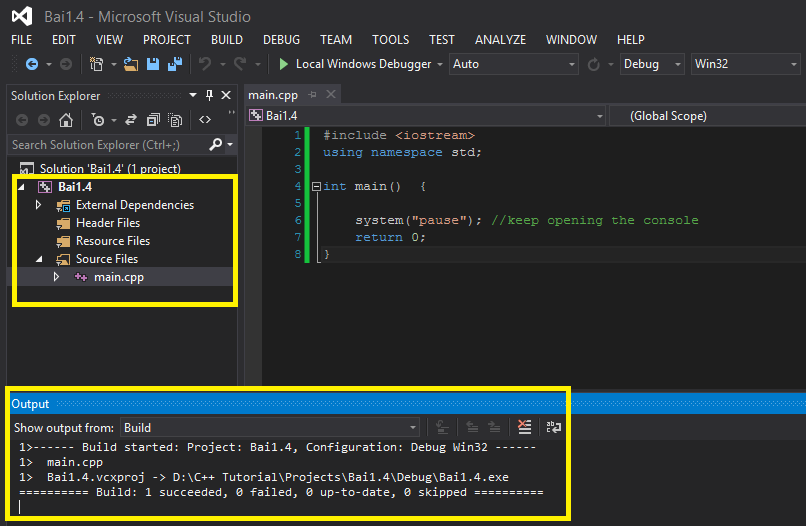Click the Redo toolbar icon
This screenshot has width=806, height=526.
pos(240,64)
